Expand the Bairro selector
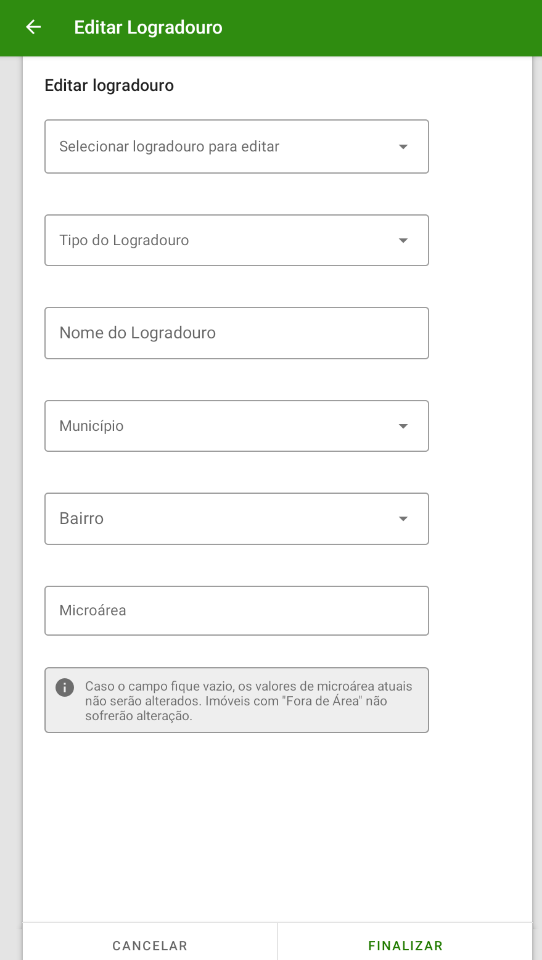The width and height of the screenshot is (542, 960). pos(236,519)
